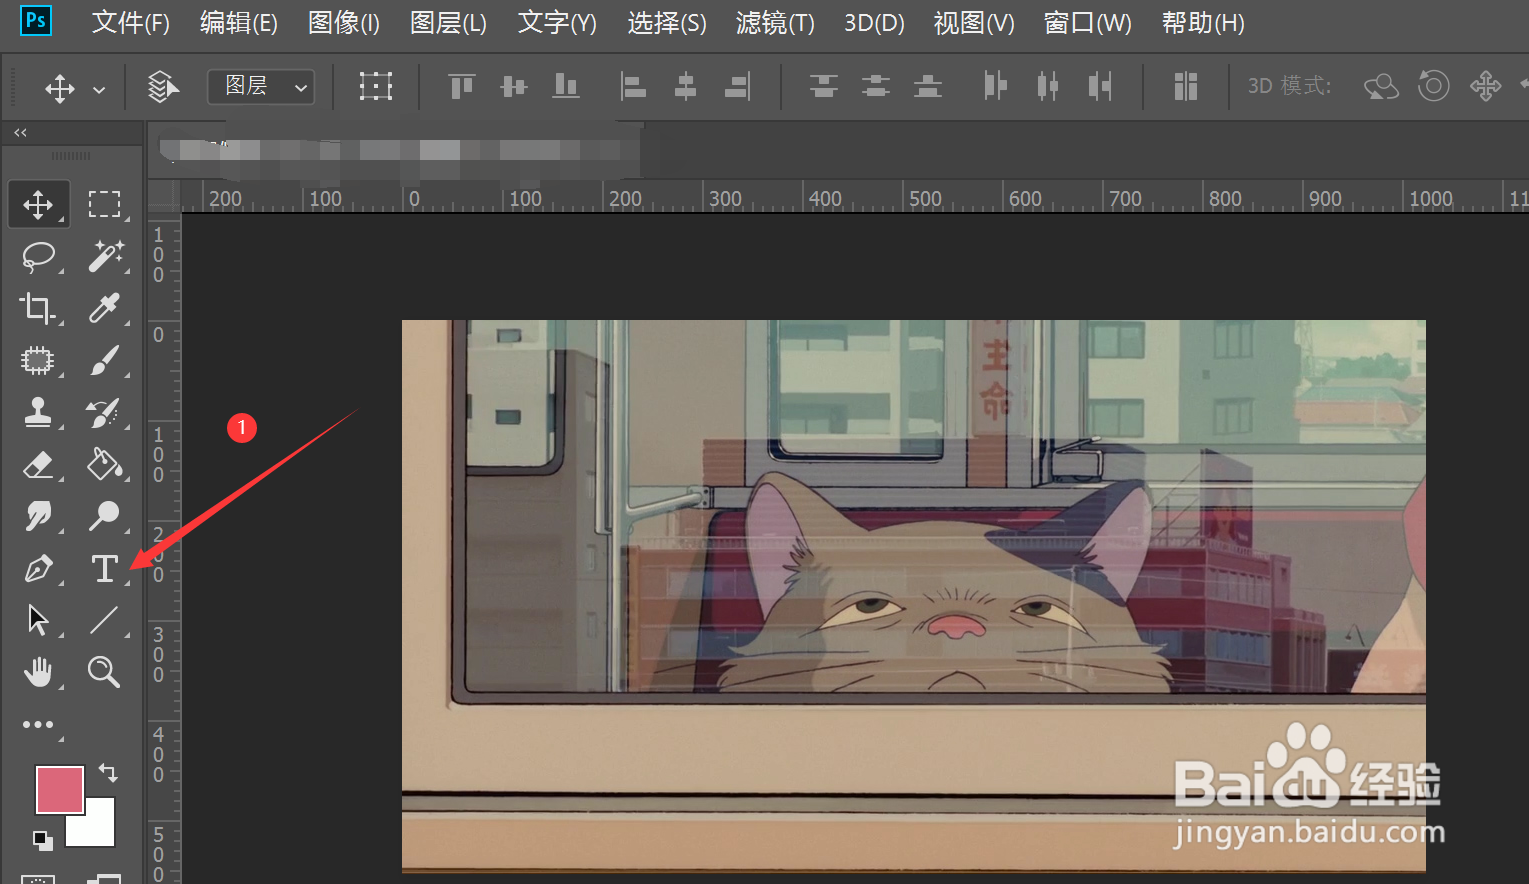Screen dimensions: 1529x884
Task: Align bottom edges button
Action: click(x=566, y=87)
